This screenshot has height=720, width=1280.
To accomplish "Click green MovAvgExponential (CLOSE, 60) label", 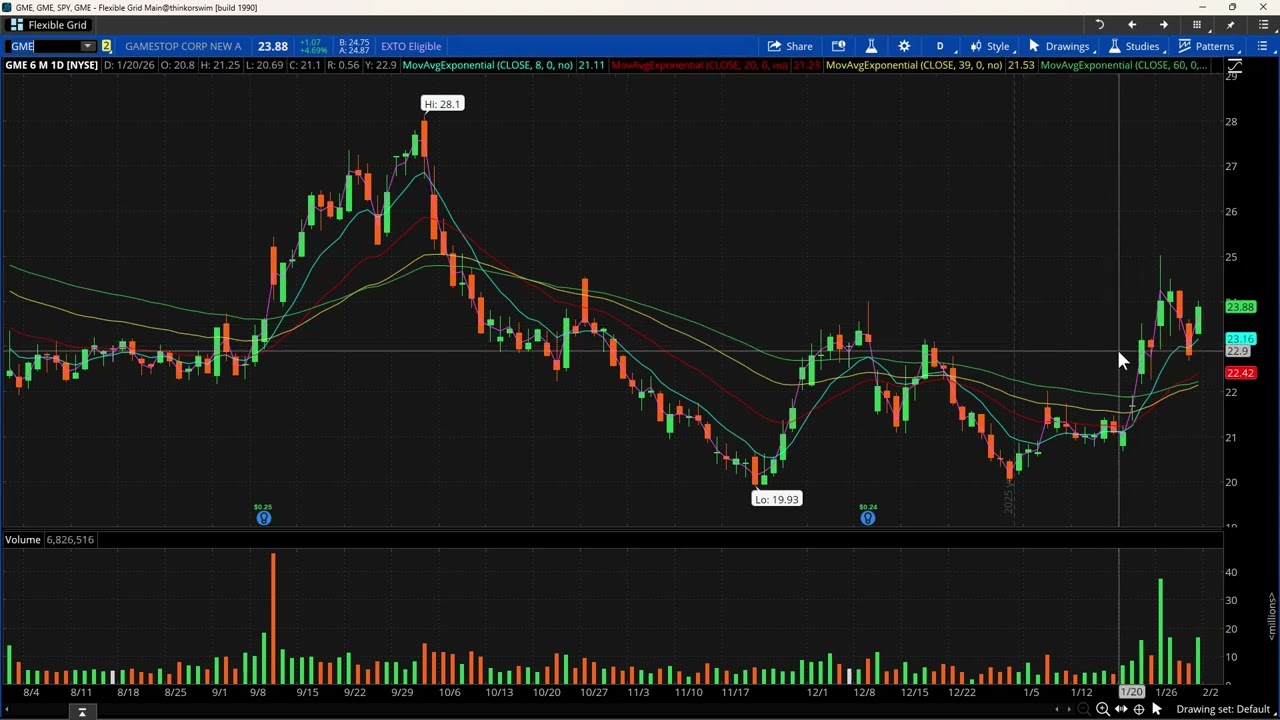I will (1123, 65).
